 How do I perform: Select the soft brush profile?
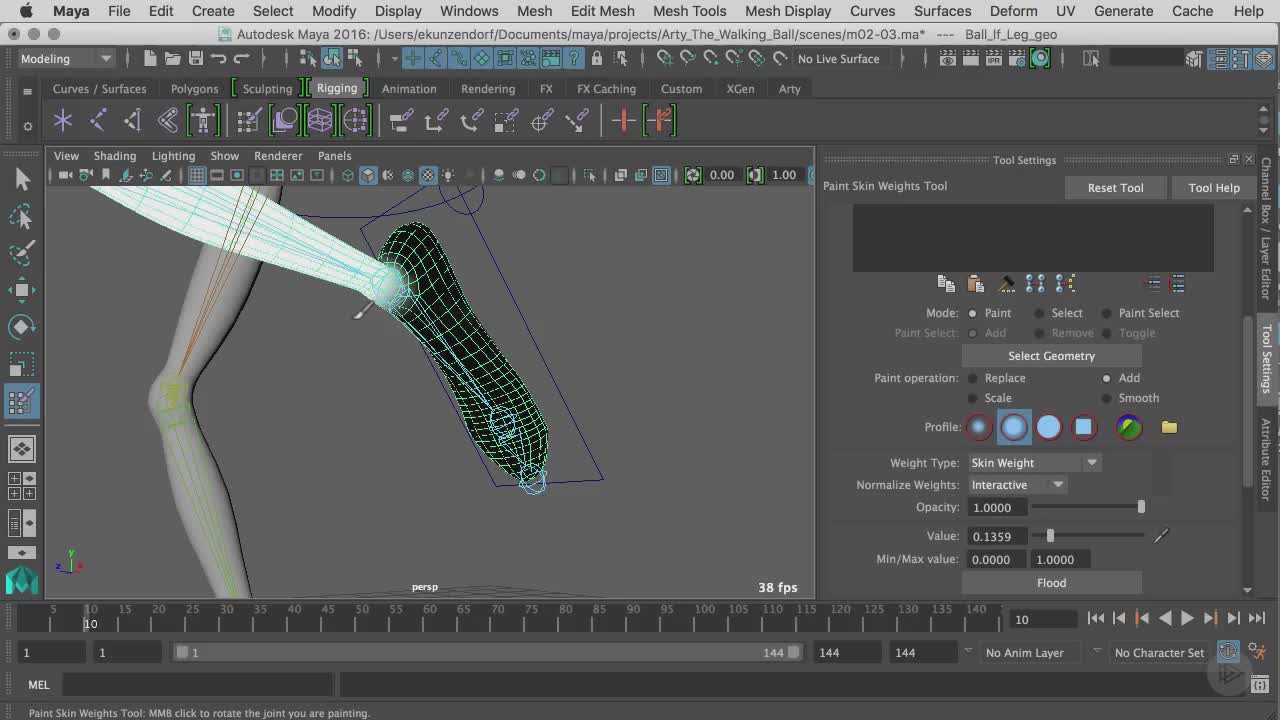point(1014,427)
